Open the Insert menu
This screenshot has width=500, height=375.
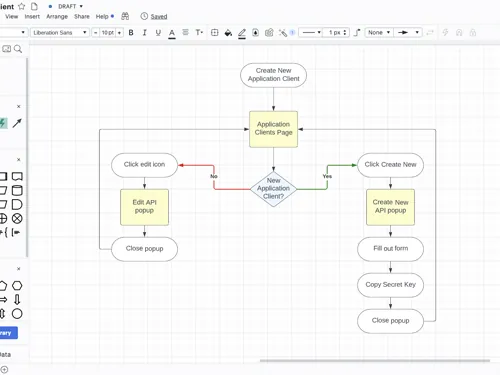(x=32, y=16)
